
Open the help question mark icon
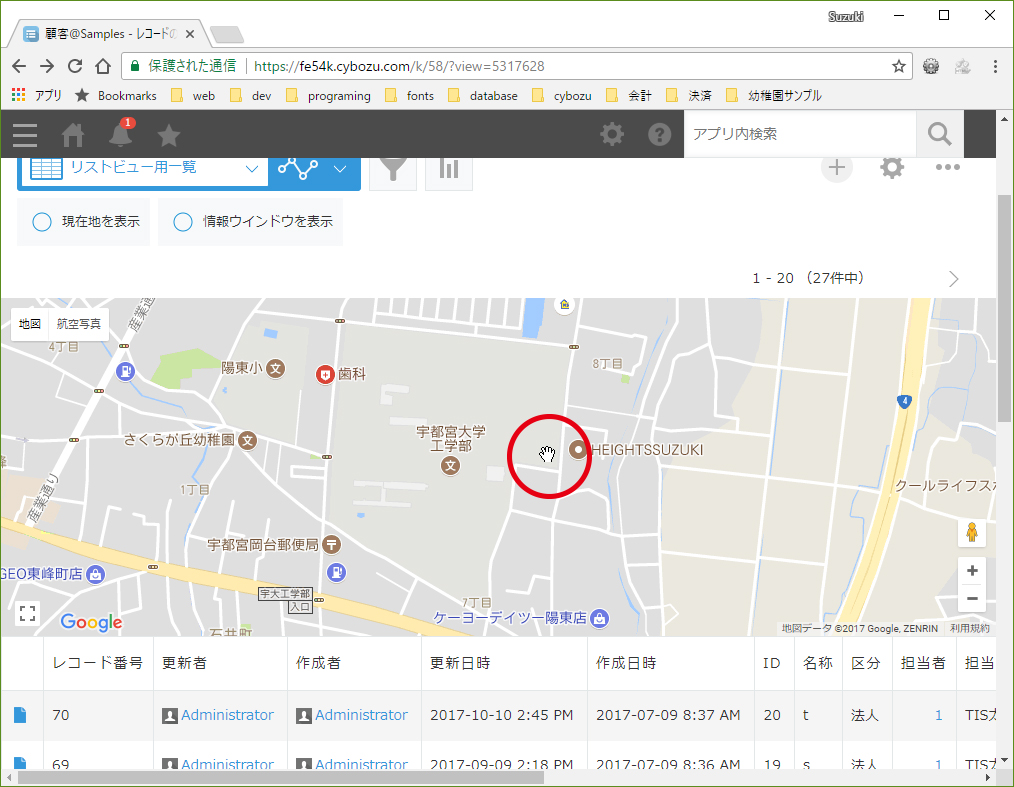(660, 135)
